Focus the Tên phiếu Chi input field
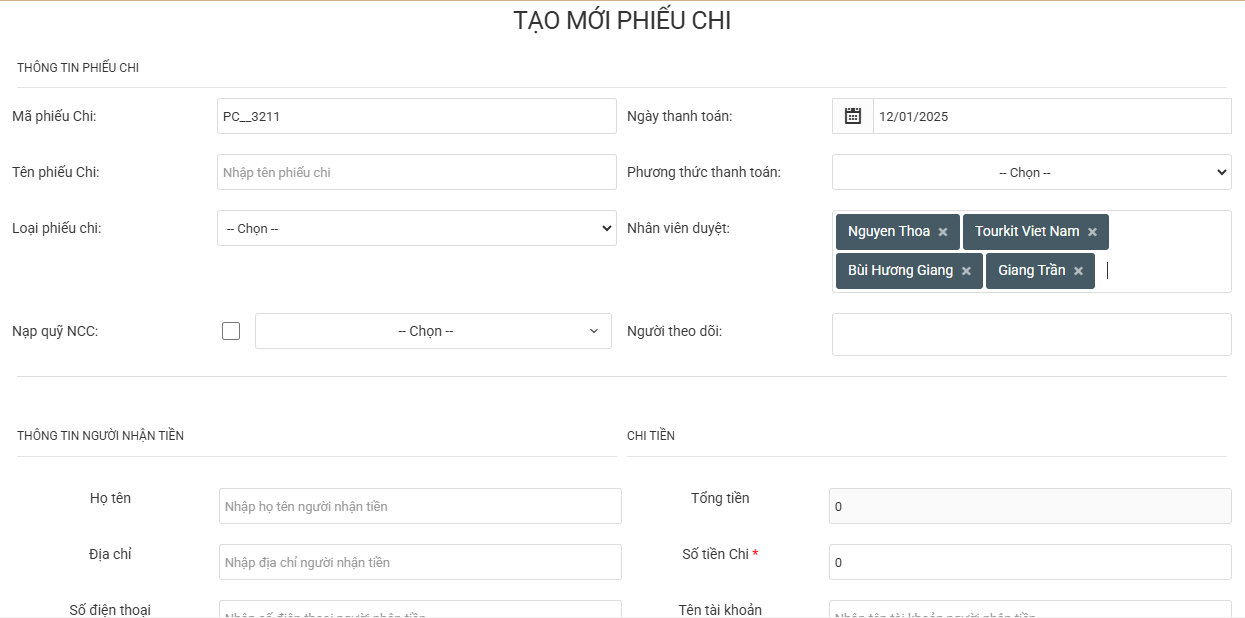1245x618 pixels. 417,172
